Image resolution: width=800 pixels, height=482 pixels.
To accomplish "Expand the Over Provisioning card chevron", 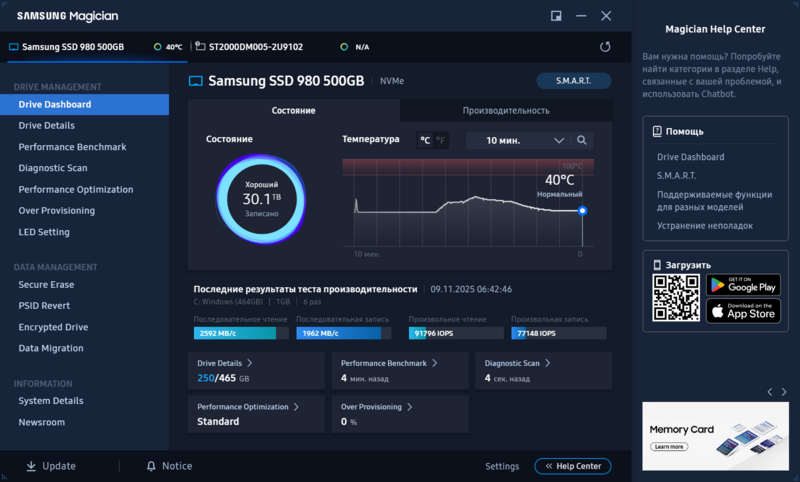I will tap(410, 407).
